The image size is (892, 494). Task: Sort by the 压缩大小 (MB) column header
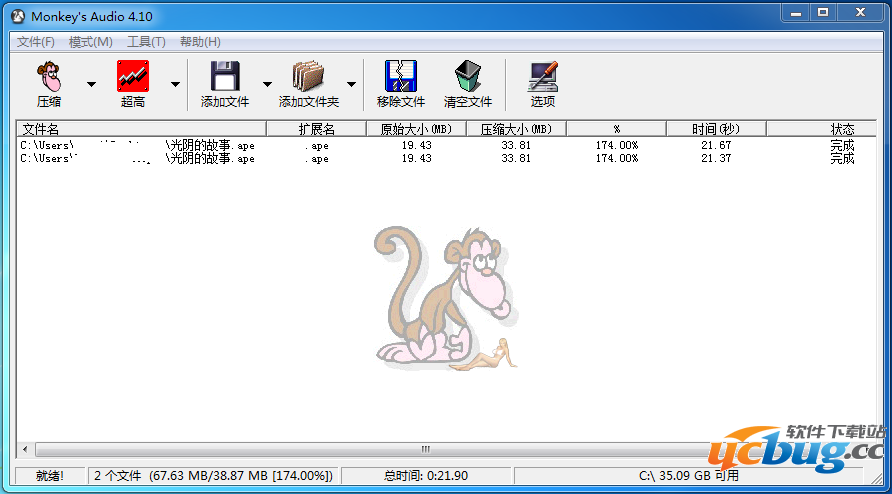point(516,129)
